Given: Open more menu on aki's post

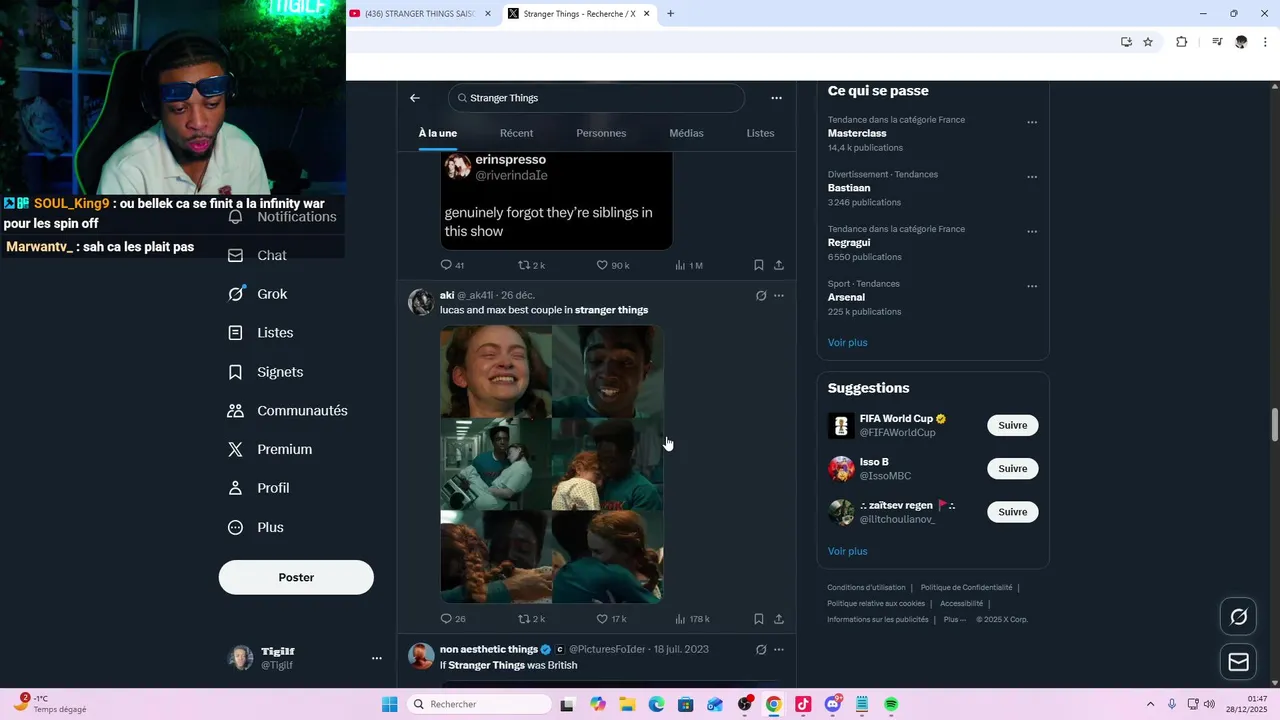Looking at the screenshot, I should pyautogui.click(x=779, y=296).
